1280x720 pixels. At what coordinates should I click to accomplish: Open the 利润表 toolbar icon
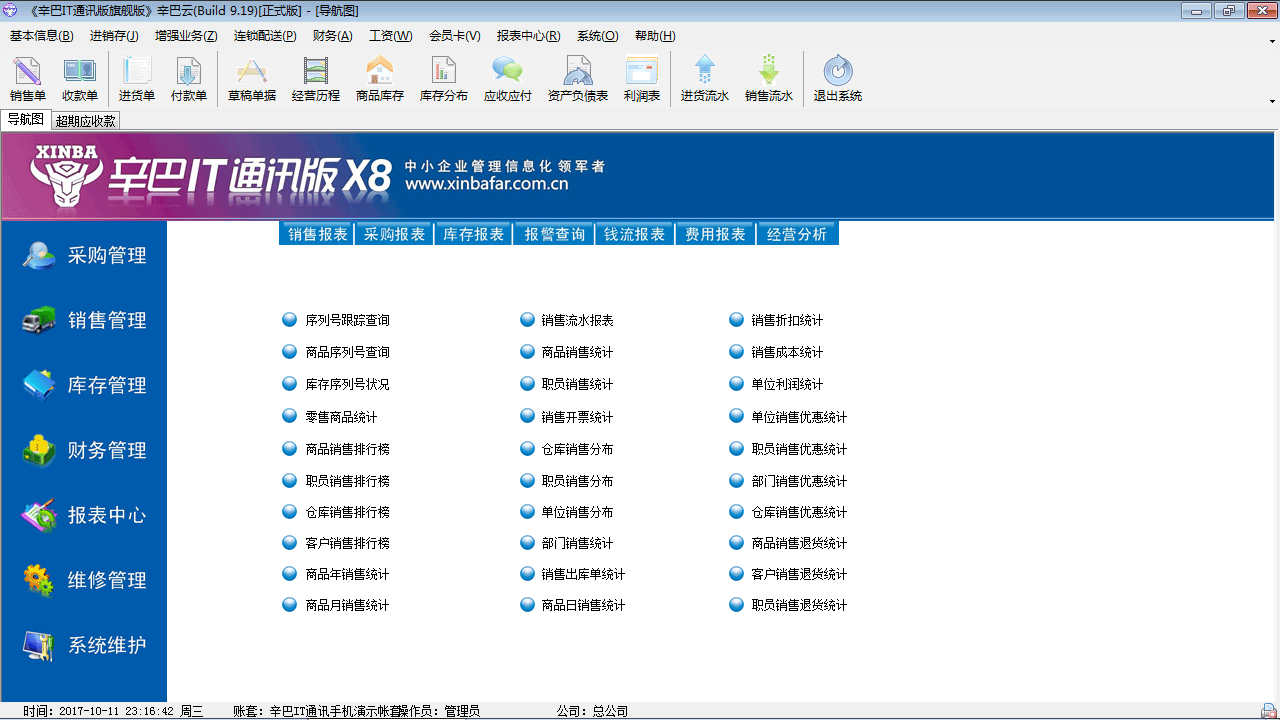tap(642, 79)
